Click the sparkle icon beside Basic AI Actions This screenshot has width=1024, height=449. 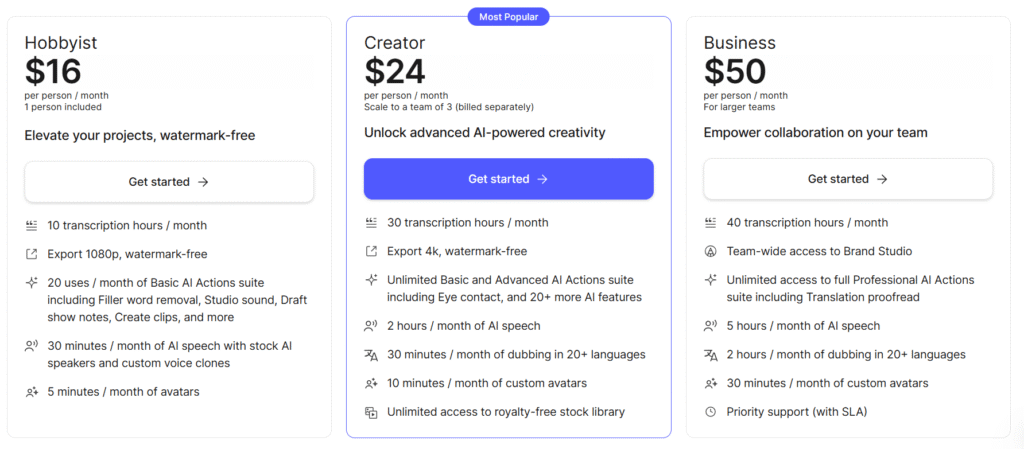[x=32, y=283]
